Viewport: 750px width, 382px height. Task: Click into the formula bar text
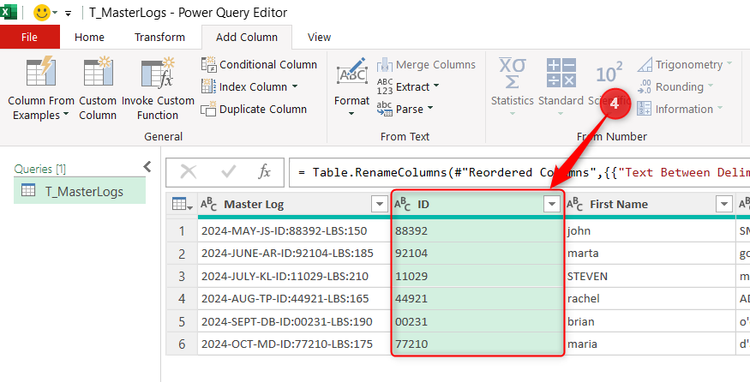519,172
